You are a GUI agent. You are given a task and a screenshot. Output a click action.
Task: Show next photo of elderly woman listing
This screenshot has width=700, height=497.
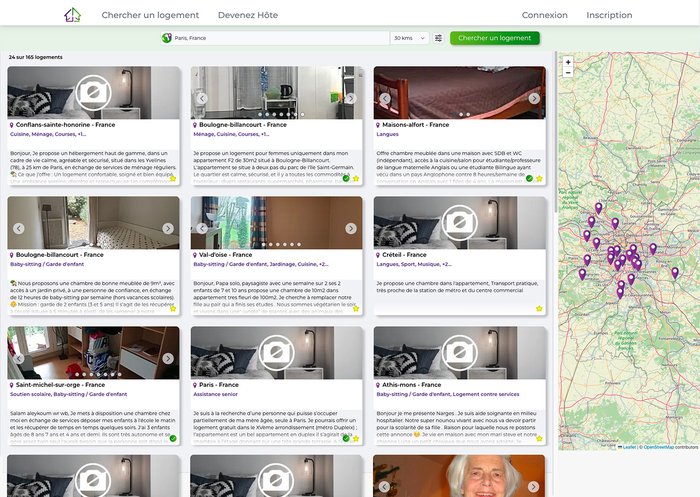tap(533, 486)
